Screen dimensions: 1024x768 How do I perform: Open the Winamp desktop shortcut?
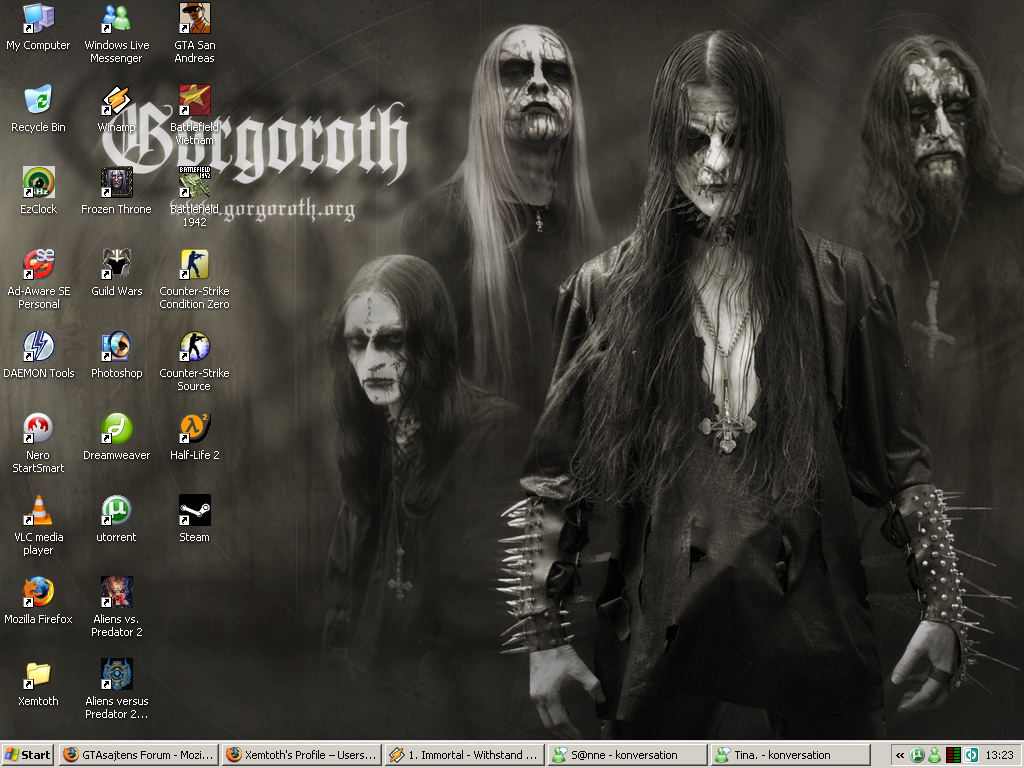[x=117, y=100]
